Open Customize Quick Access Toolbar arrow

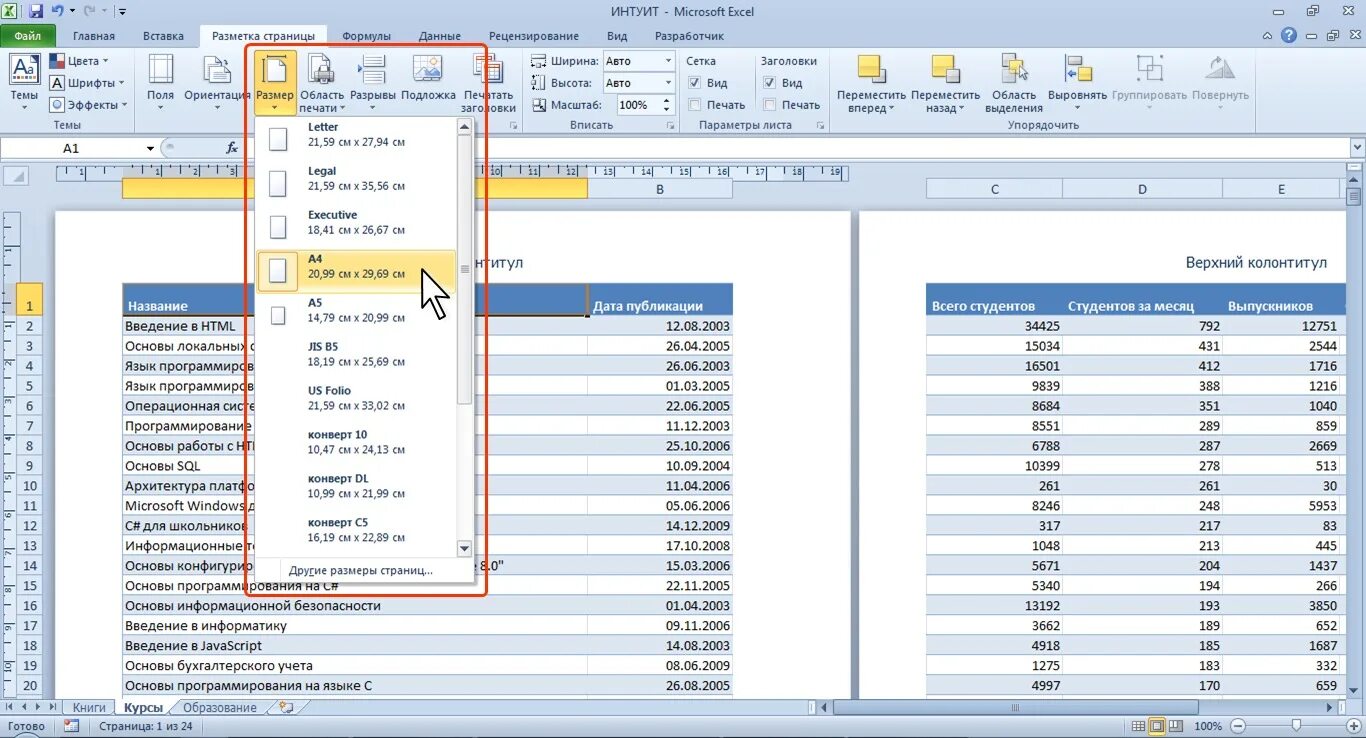(122, 12)
